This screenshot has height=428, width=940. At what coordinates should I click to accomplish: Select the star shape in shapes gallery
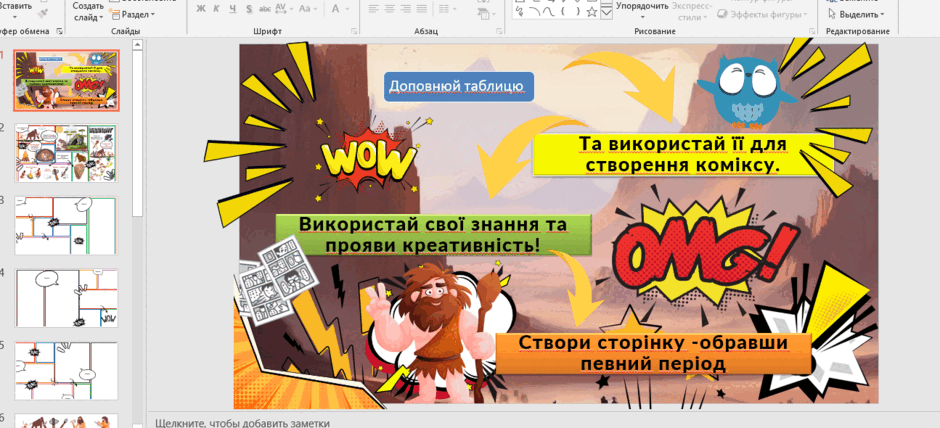click(x=591, y=11)
